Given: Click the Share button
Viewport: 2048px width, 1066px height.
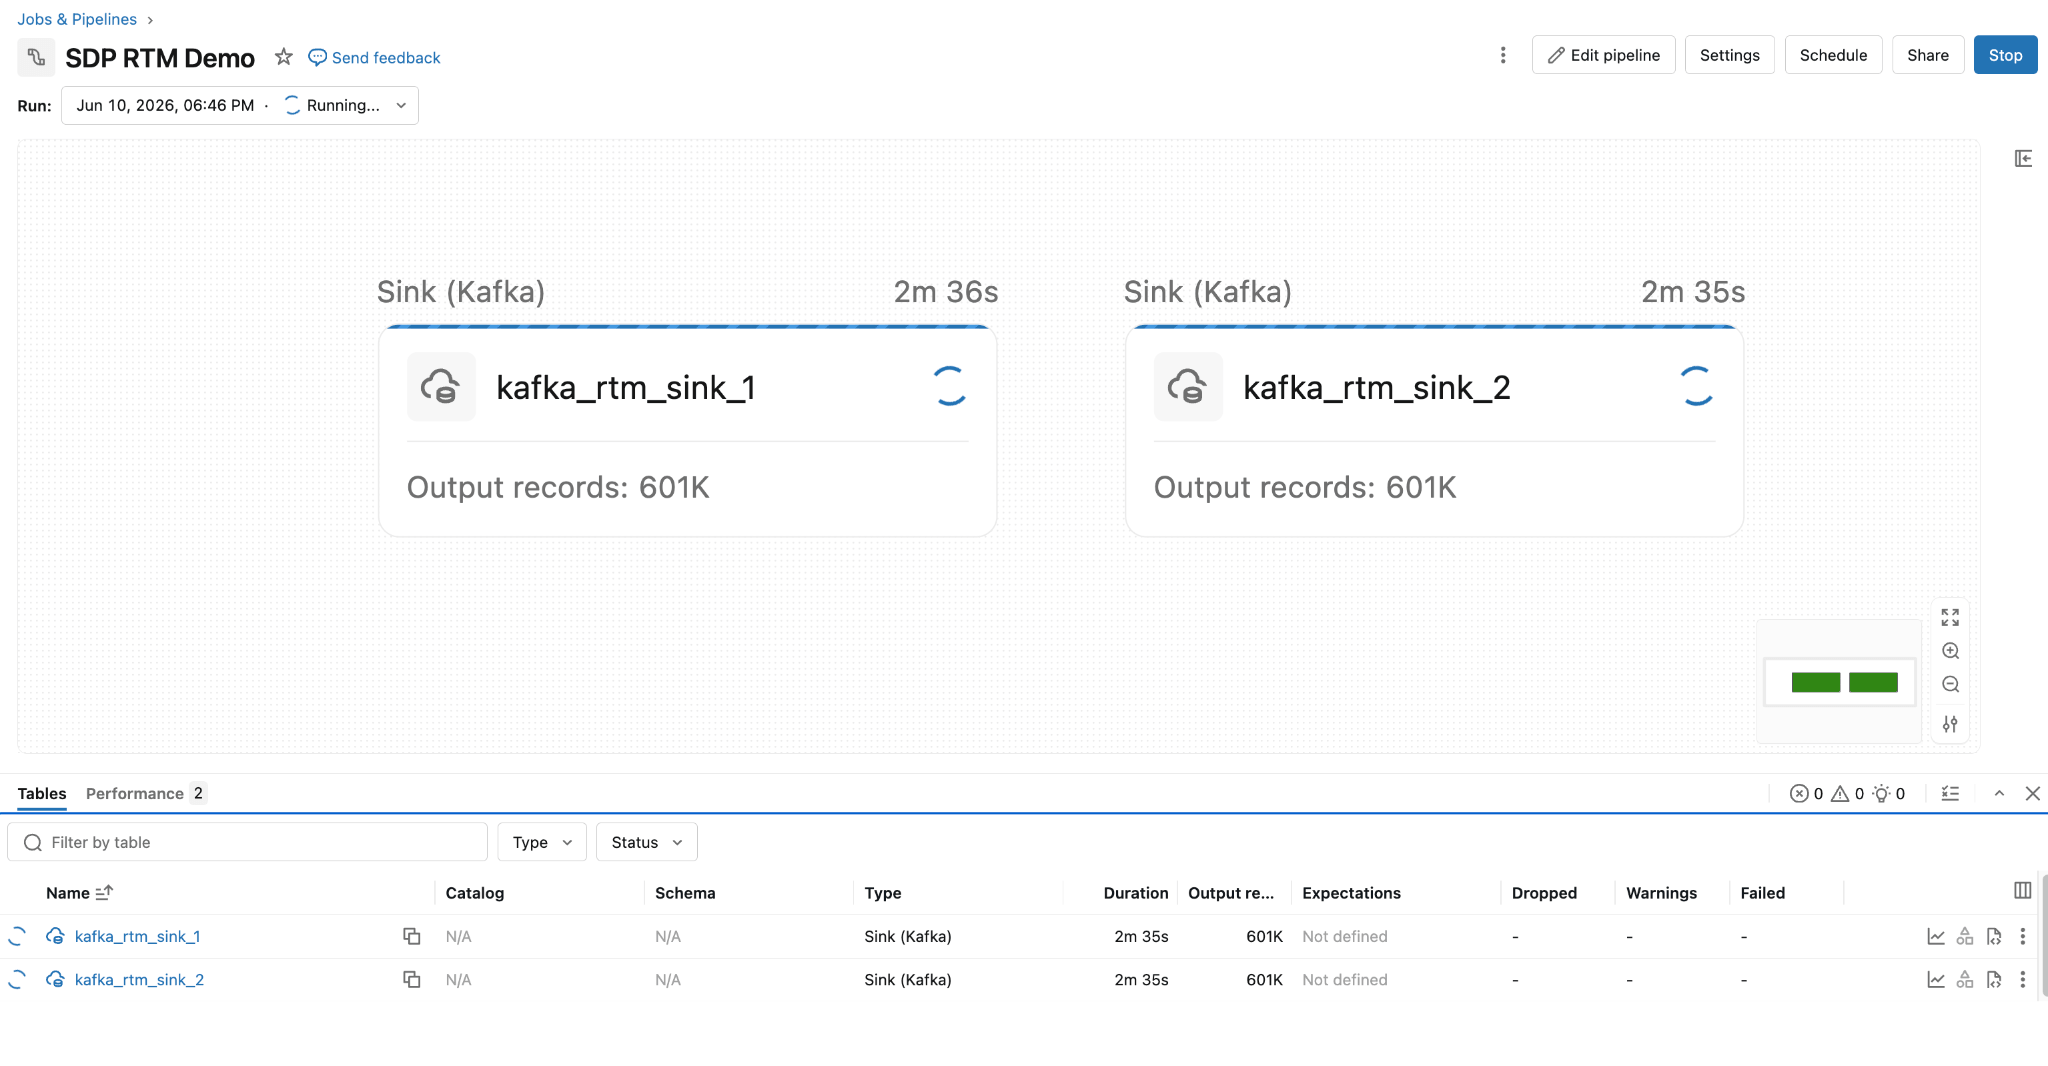Looking at the screenshot, I should point(1927,55).
